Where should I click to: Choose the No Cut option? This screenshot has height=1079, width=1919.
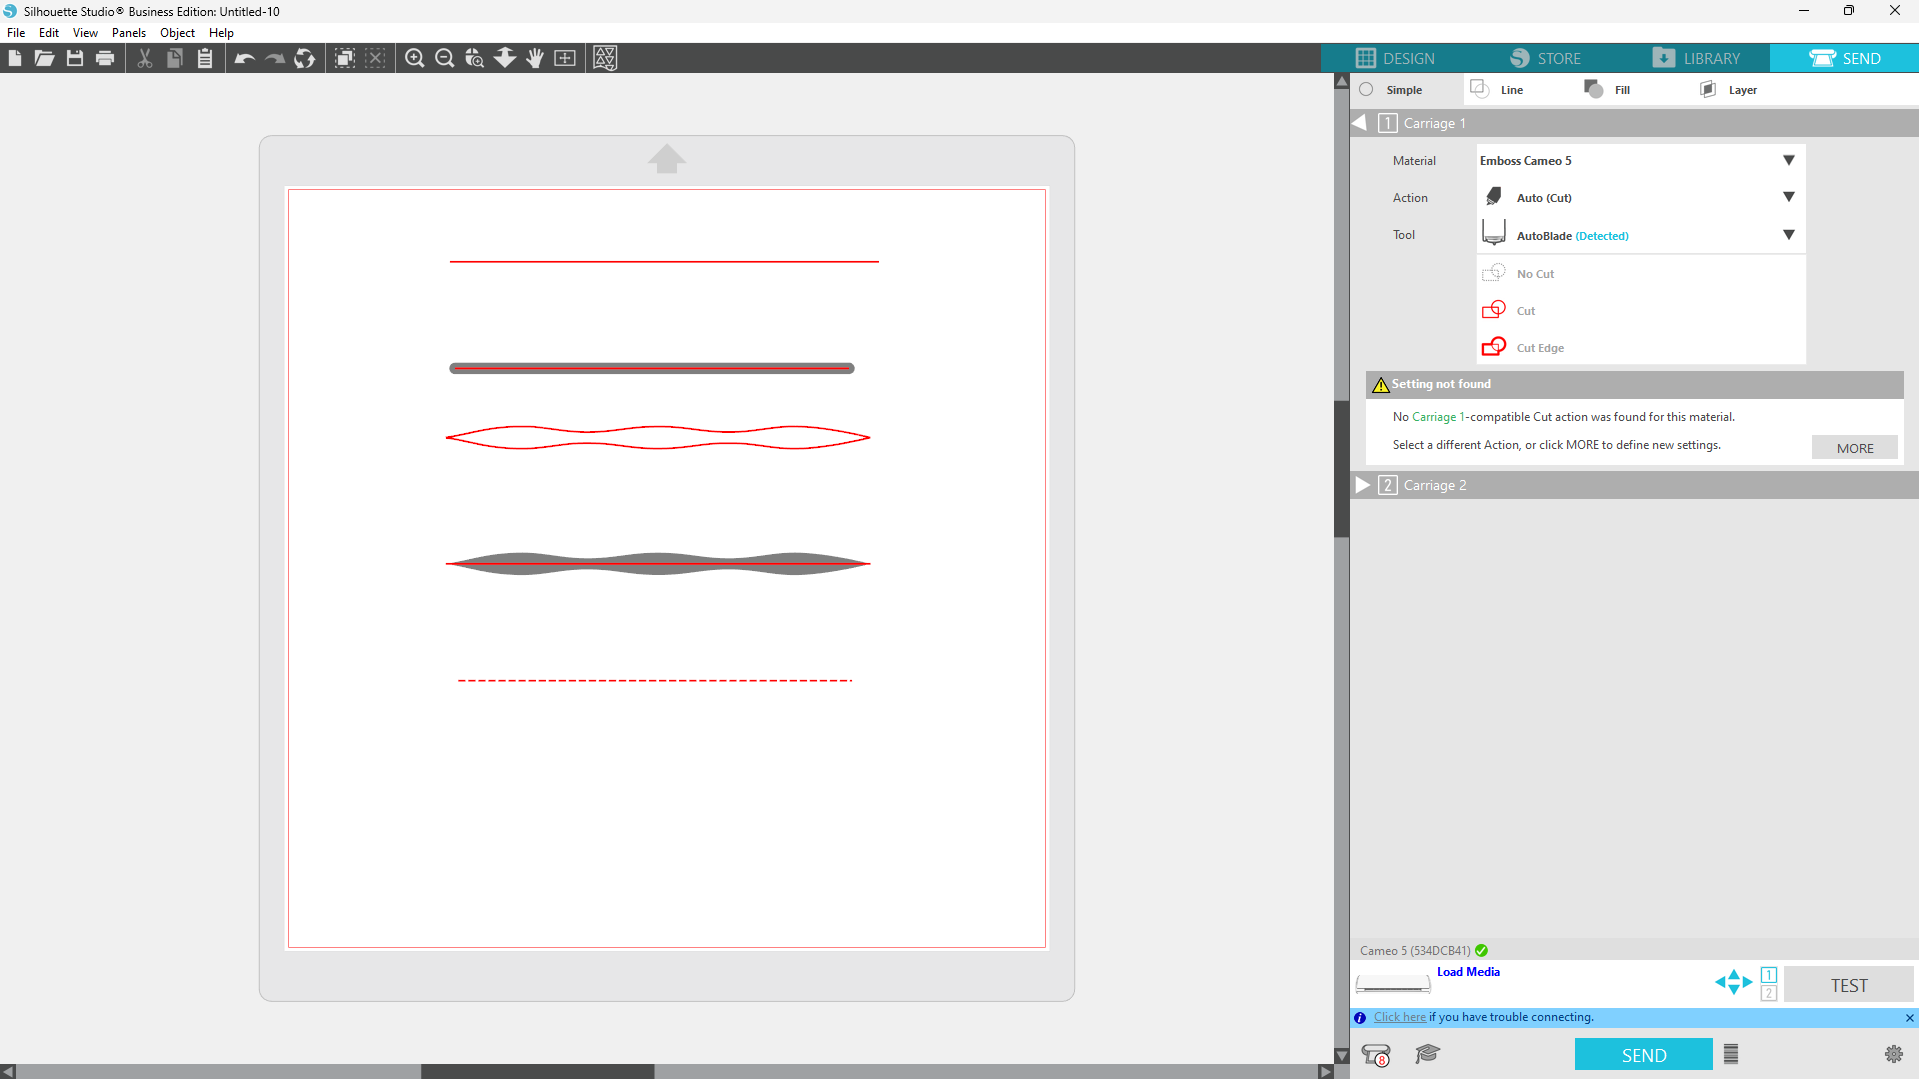pos(1534,274)
